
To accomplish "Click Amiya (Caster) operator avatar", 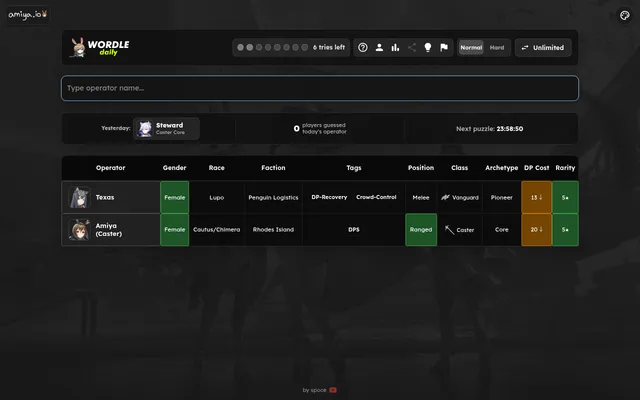I will click(x=79, y=229).
